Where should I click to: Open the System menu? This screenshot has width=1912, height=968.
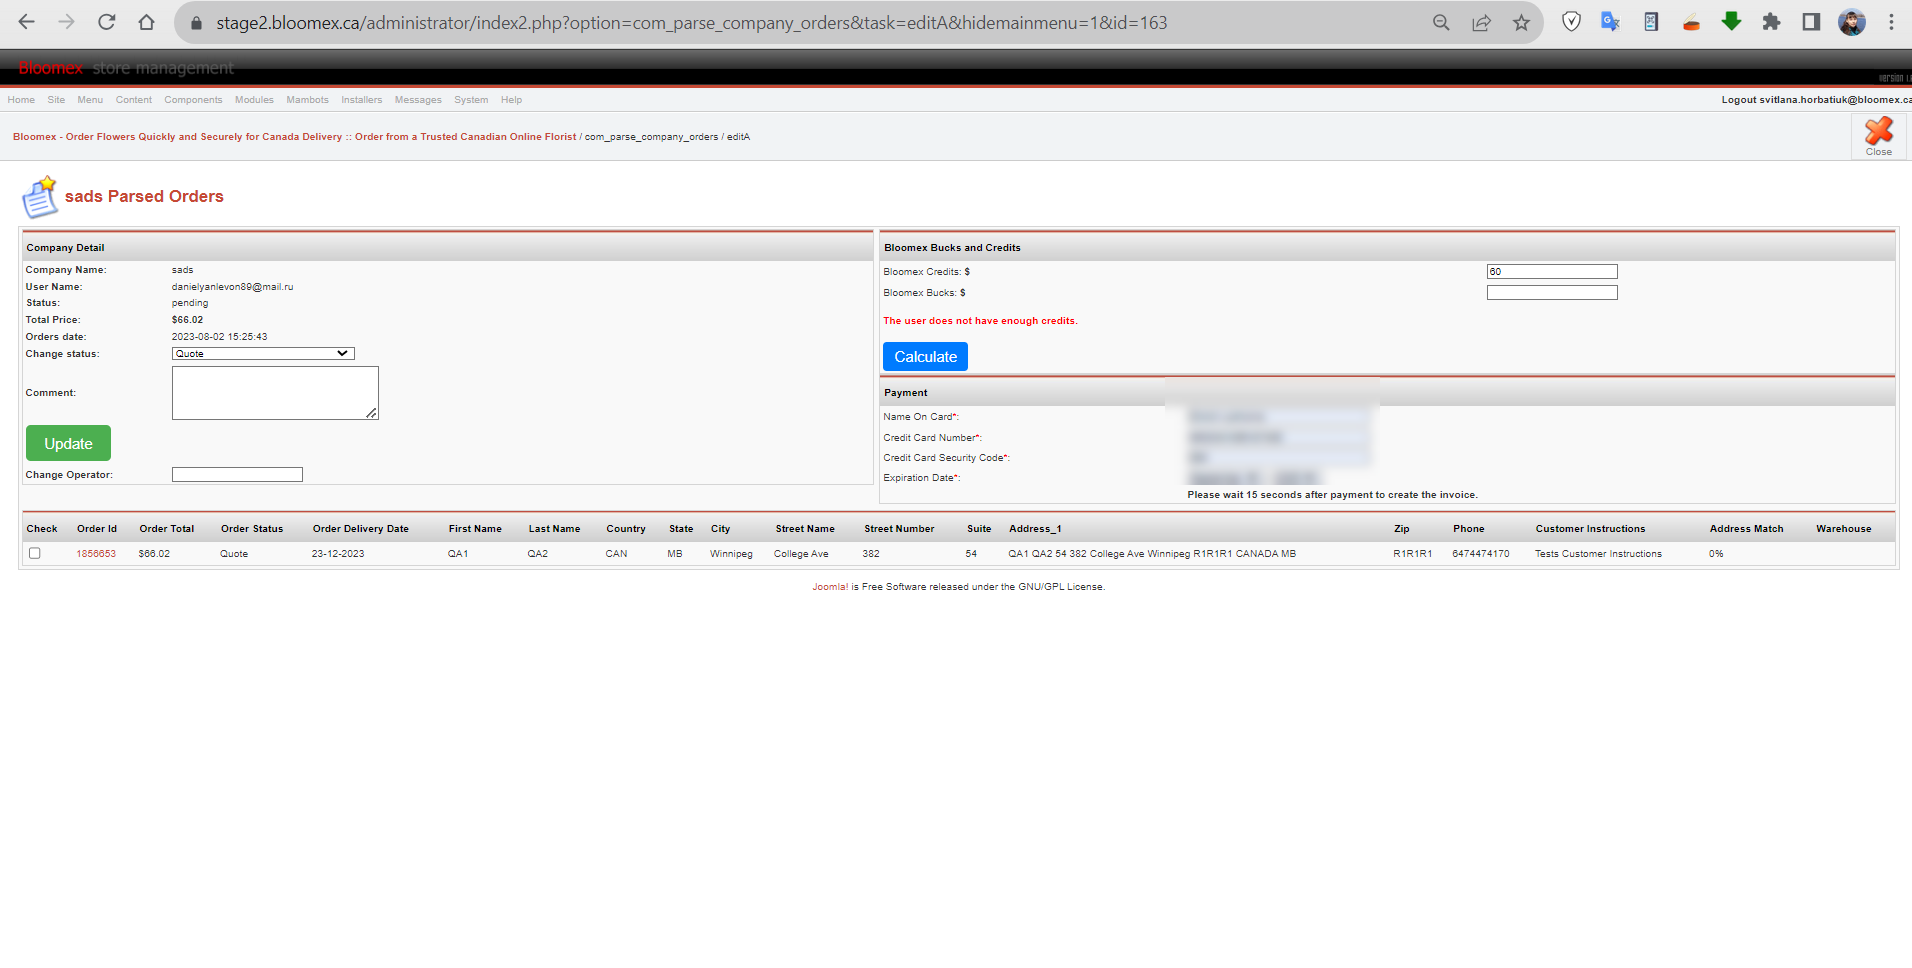[471, 100]
